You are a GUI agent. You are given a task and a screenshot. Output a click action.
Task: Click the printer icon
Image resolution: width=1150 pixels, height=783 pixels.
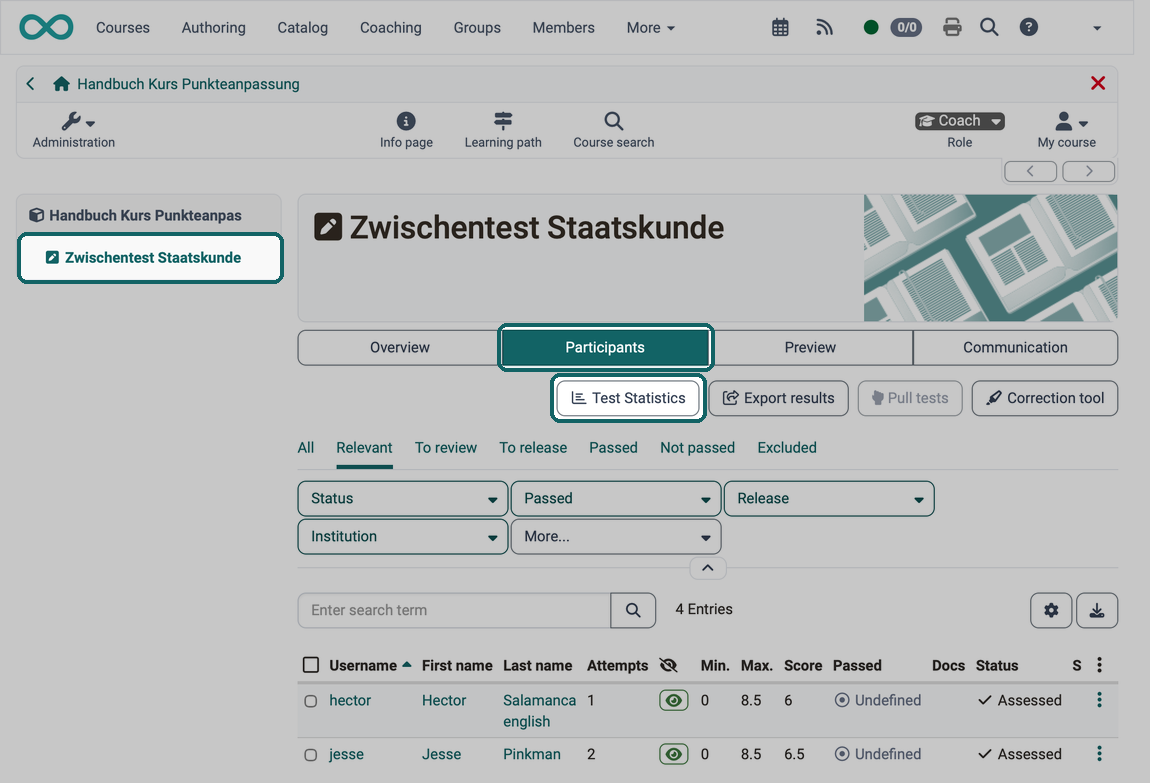952,28
